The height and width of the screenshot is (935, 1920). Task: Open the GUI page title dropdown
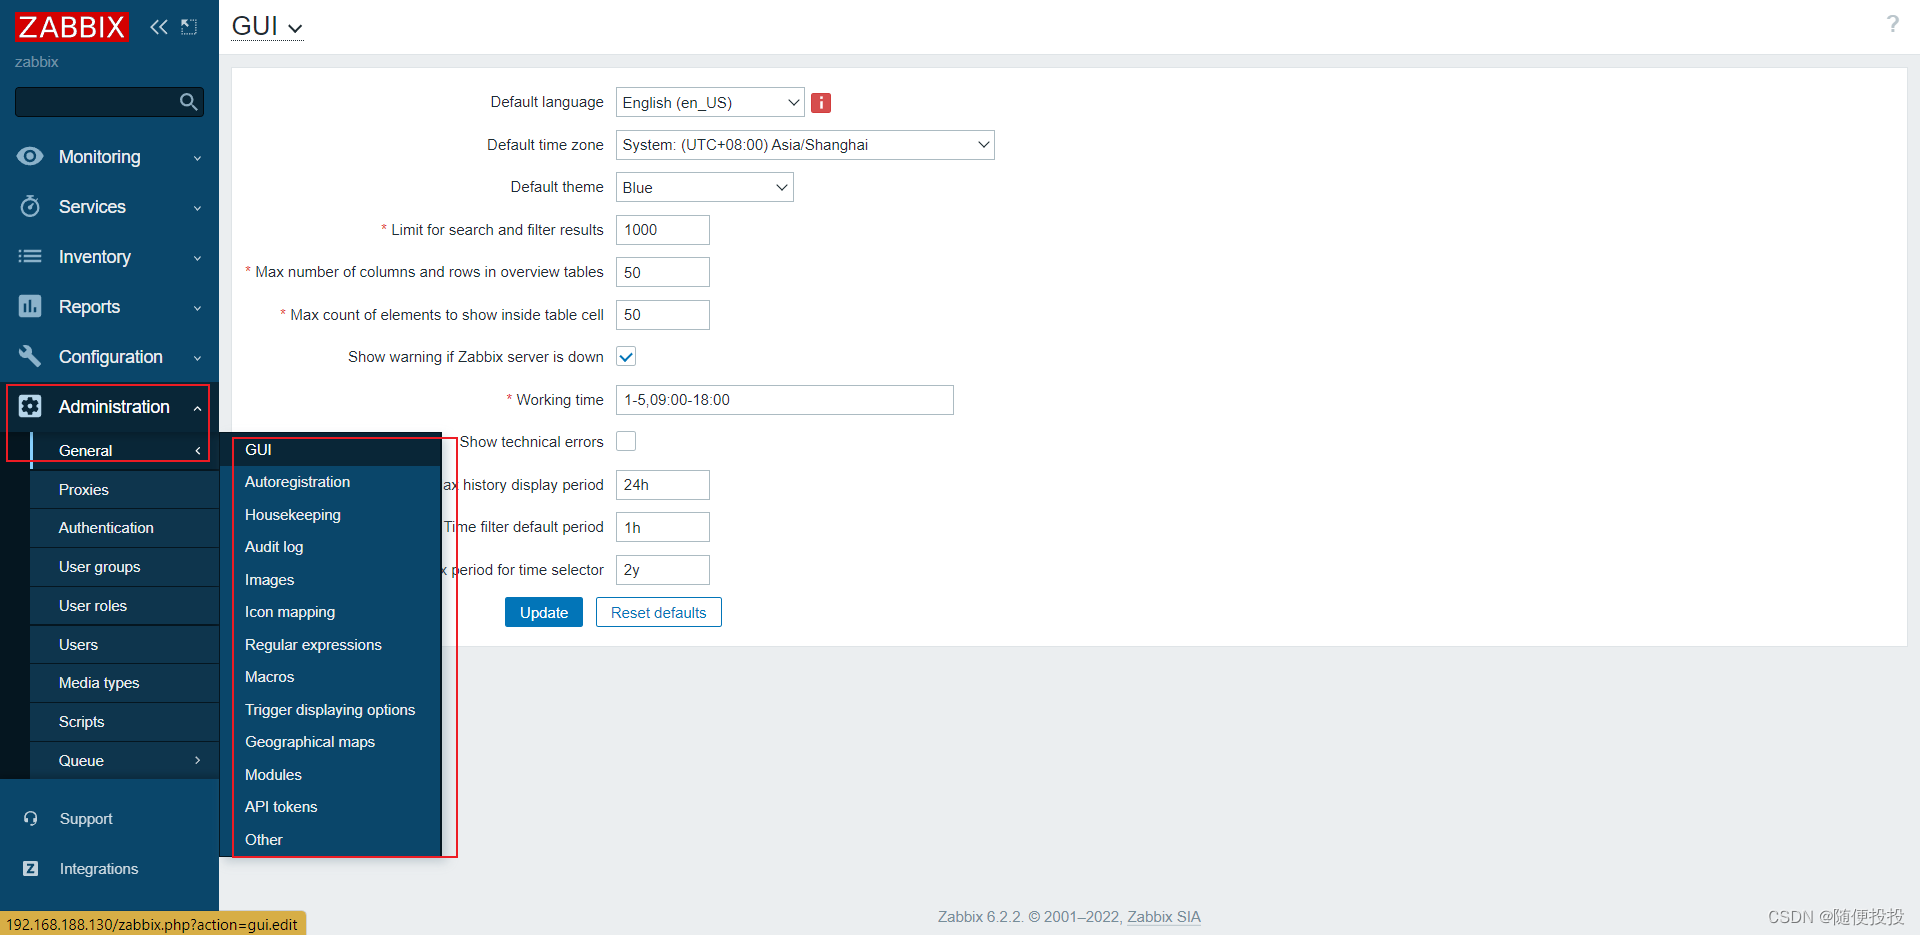click(x=267, y=26)
